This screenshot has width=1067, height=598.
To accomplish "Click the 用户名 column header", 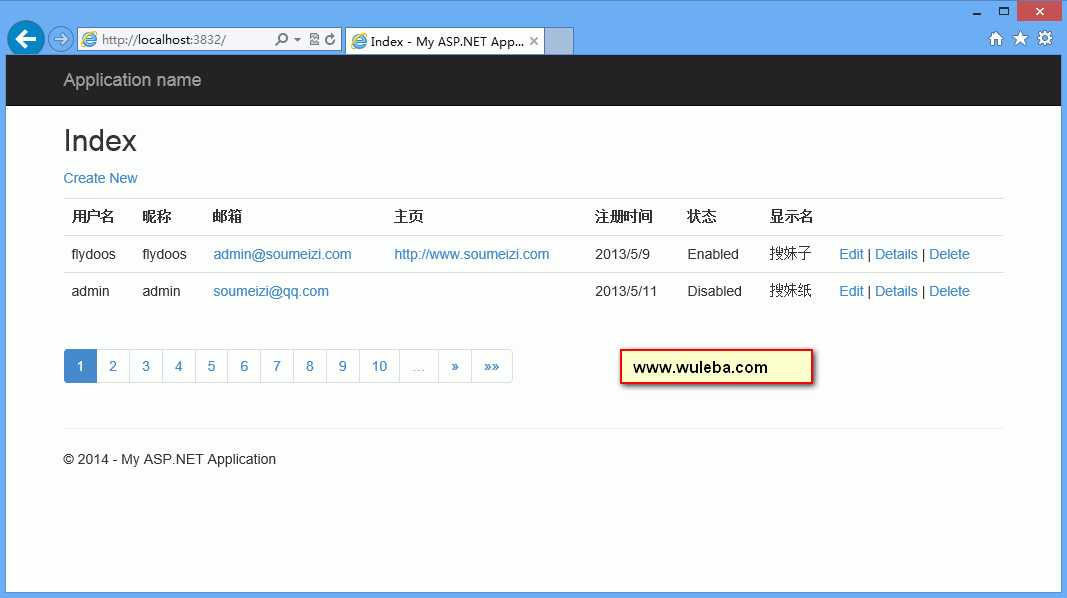I will (93, 216).
